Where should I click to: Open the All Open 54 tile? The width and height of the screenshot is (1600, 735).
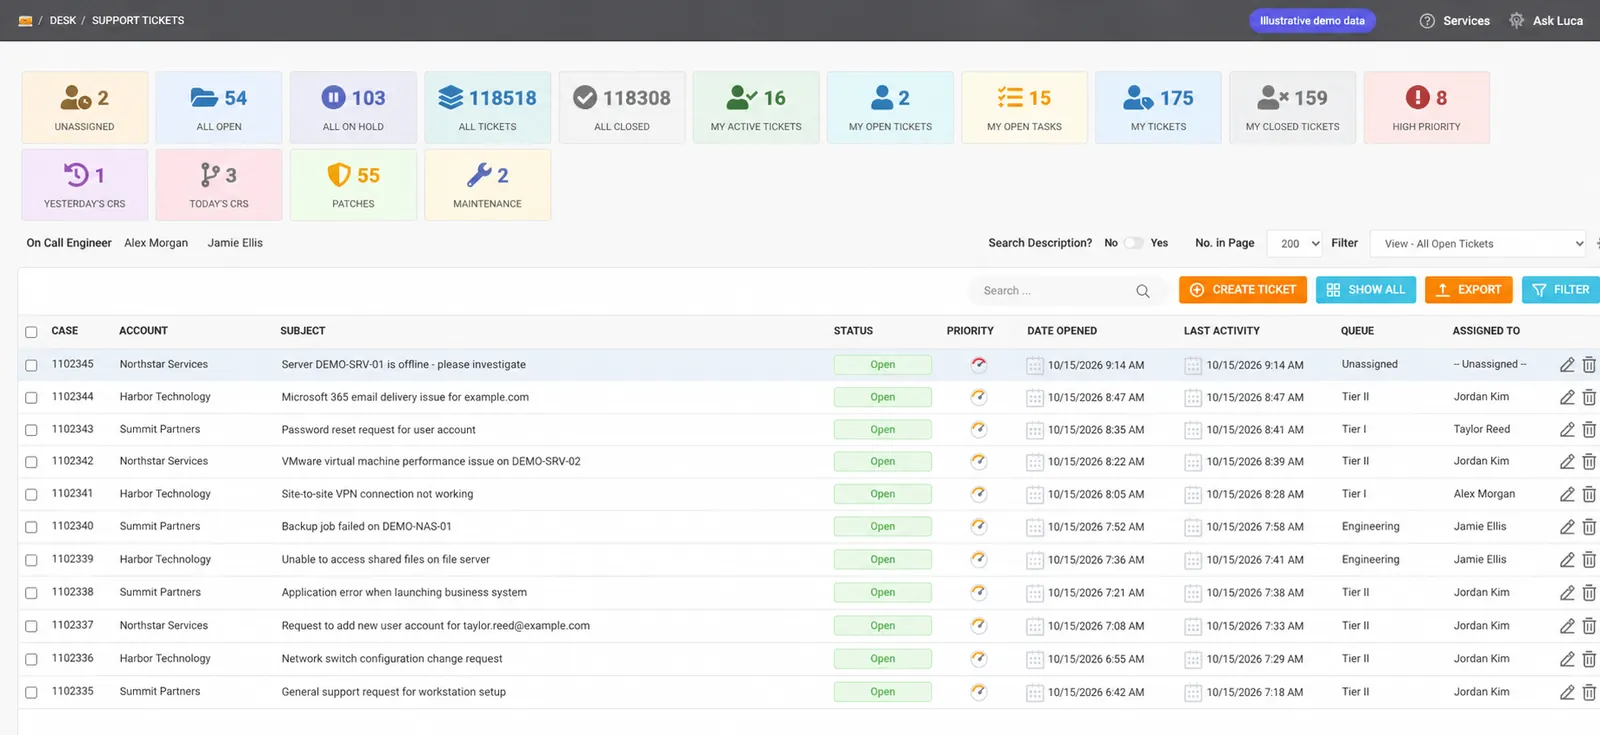(219, 107)
